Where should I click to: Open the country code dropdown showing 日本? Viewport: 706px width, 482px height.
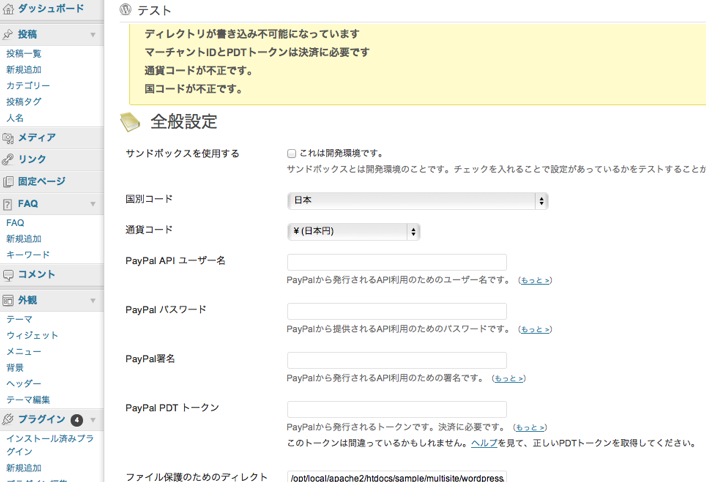point(417,201)
